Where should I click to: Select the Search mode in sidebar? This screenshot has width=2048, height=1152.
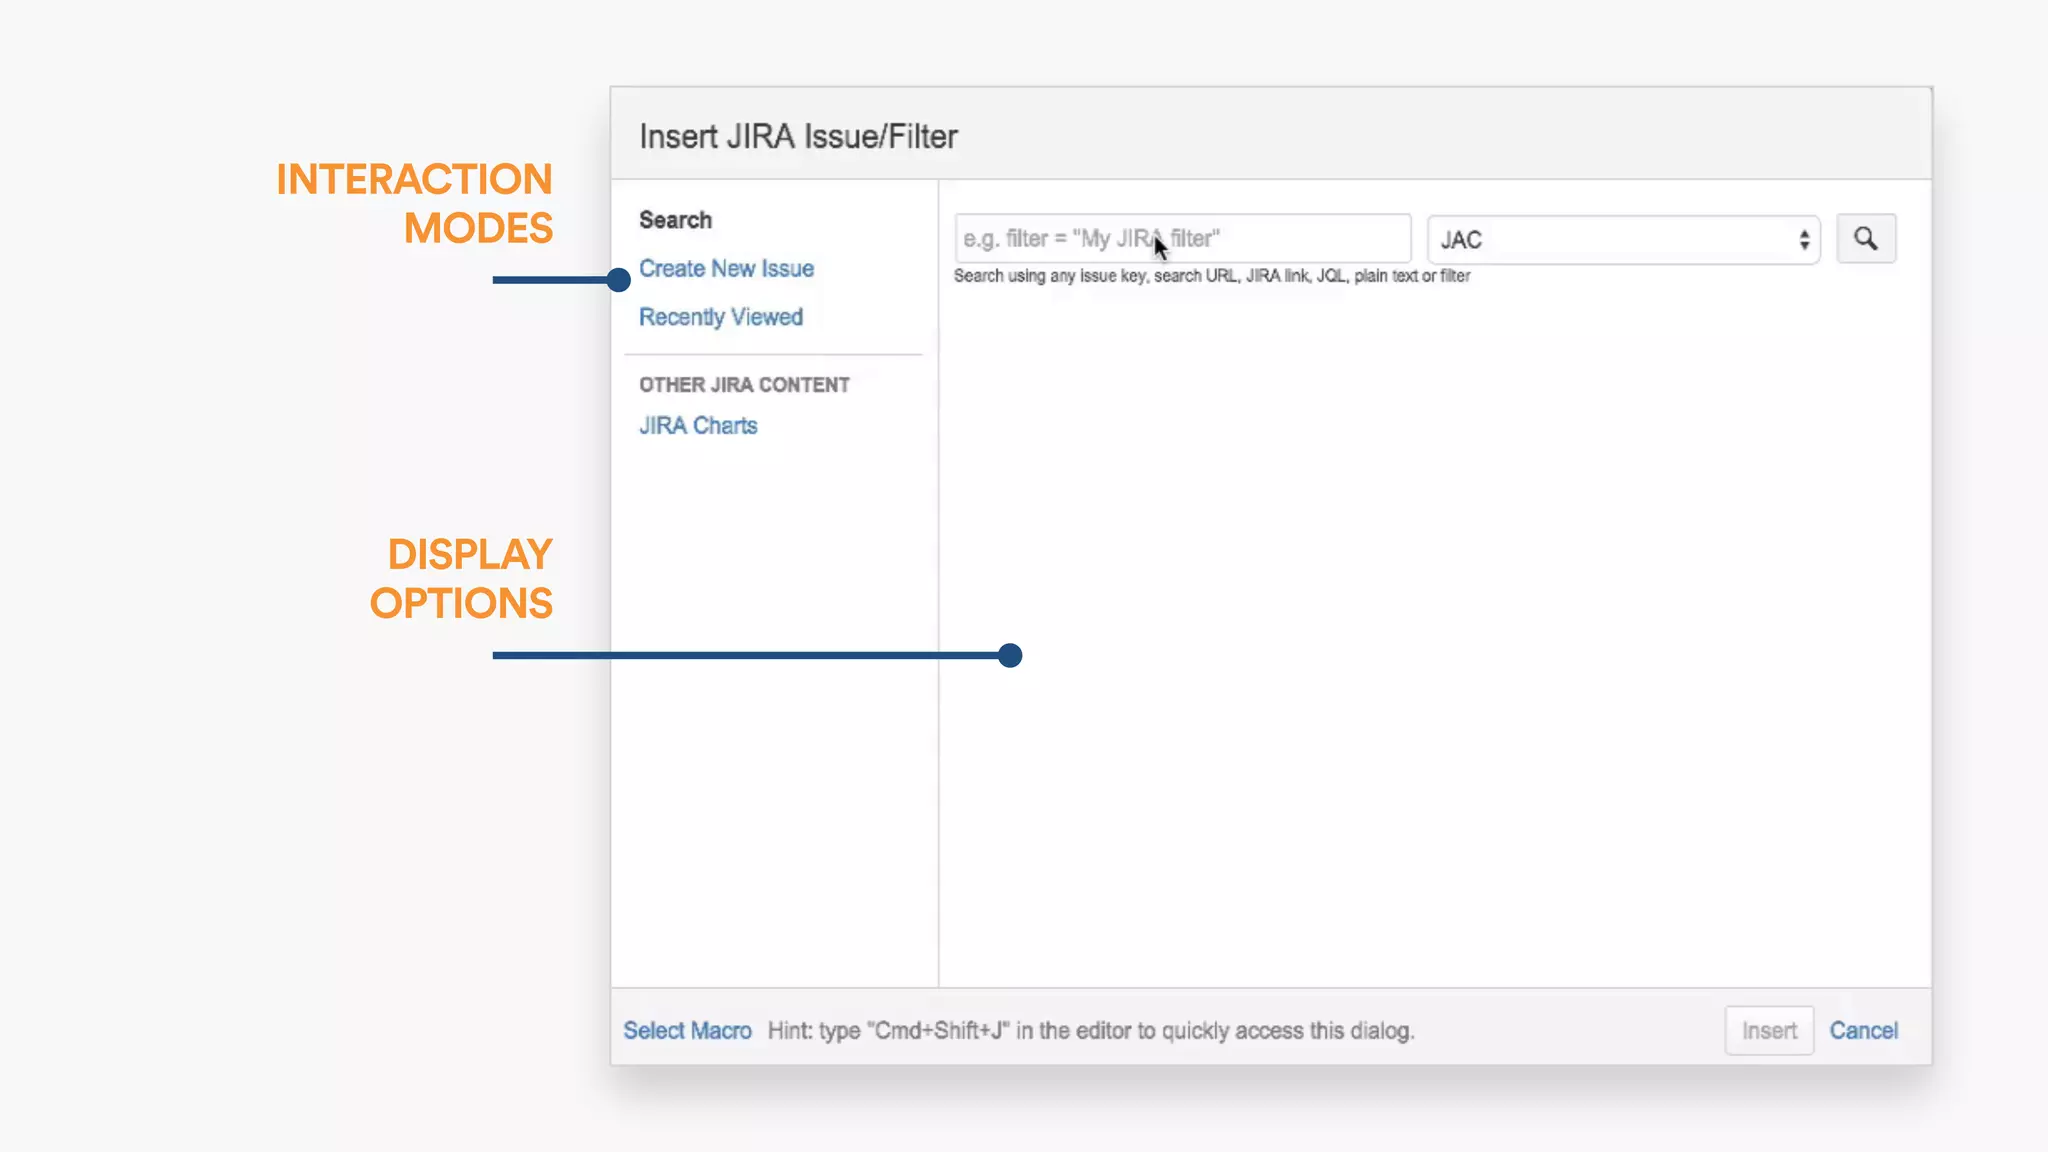point(676,220)
